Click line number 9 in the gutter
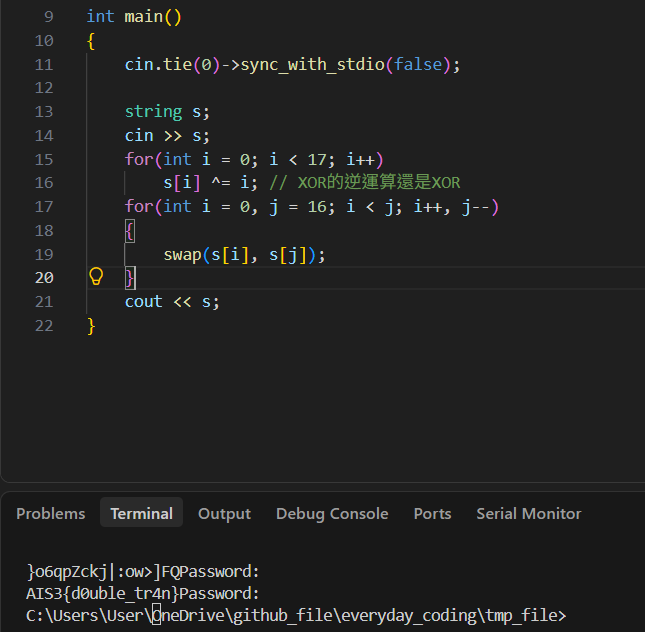 pyautogui.click(x=49, y=17)
